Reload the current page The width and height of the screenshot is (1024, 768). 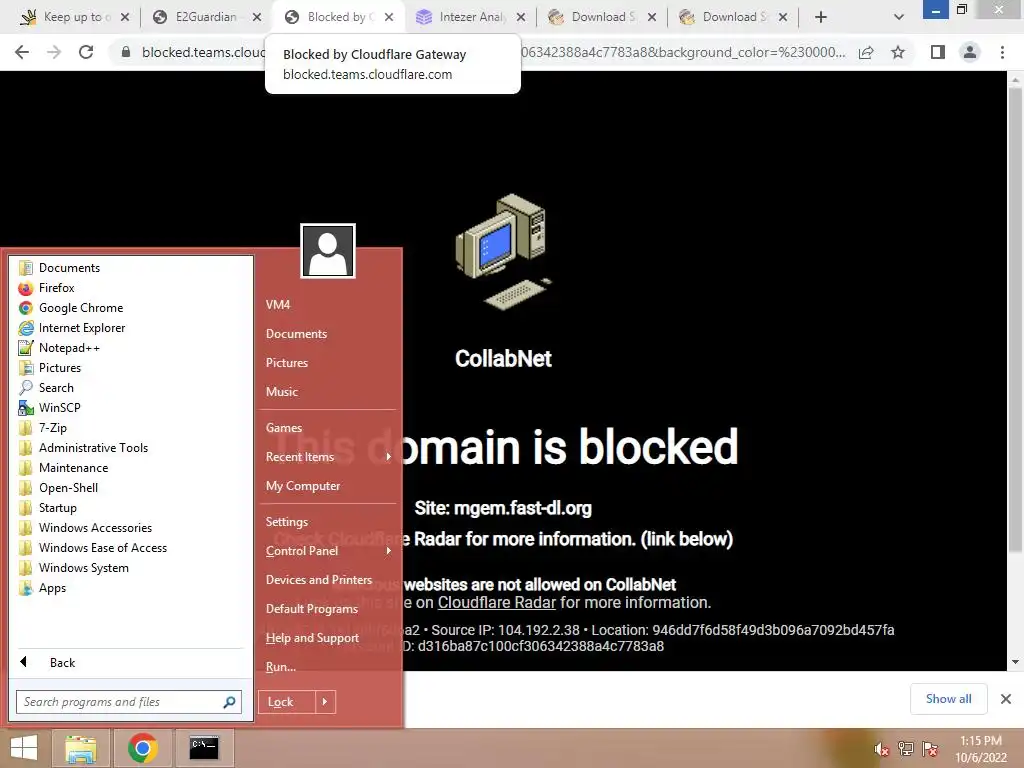(x=86, y=52)
